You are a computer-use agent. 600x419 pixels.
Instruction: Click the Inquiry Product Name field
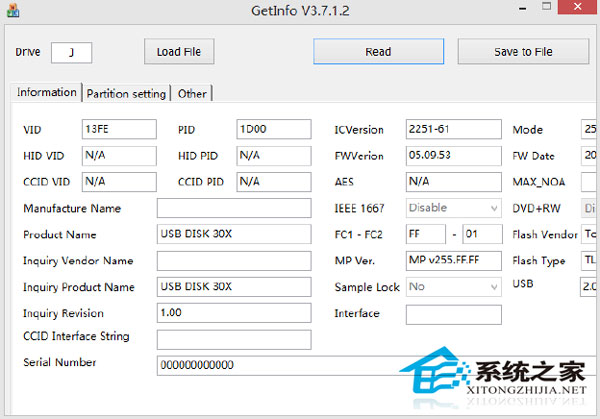(x=234, y=287)
